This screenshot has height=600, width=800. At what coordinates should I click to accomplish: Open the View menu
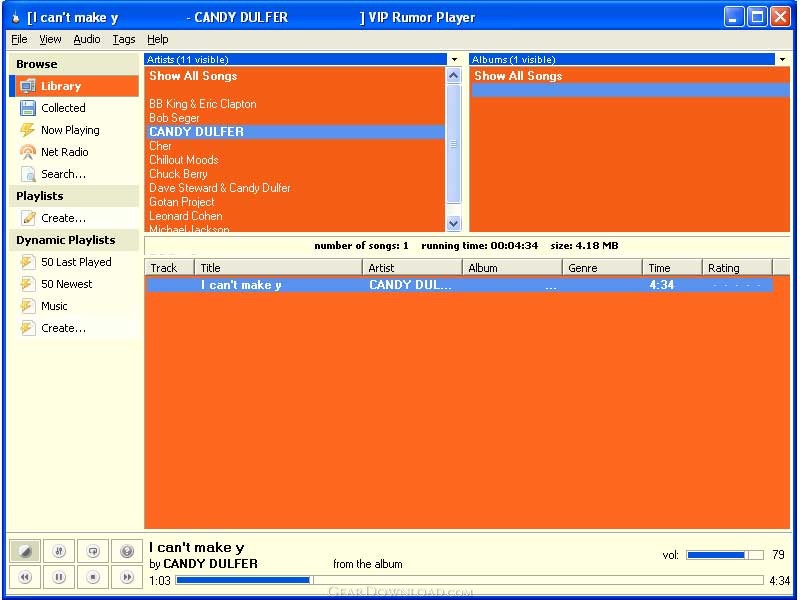point(50,39)
